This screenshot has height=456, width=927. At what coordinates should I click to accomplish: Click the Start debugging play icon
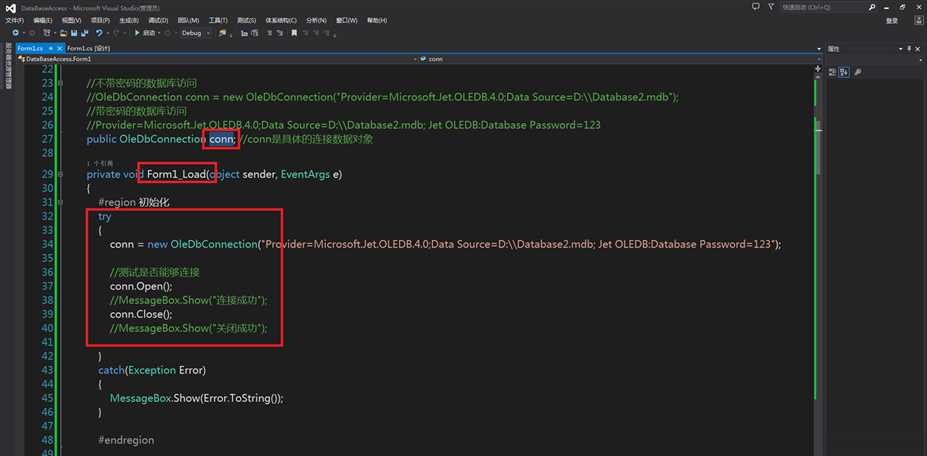point(137,33)
